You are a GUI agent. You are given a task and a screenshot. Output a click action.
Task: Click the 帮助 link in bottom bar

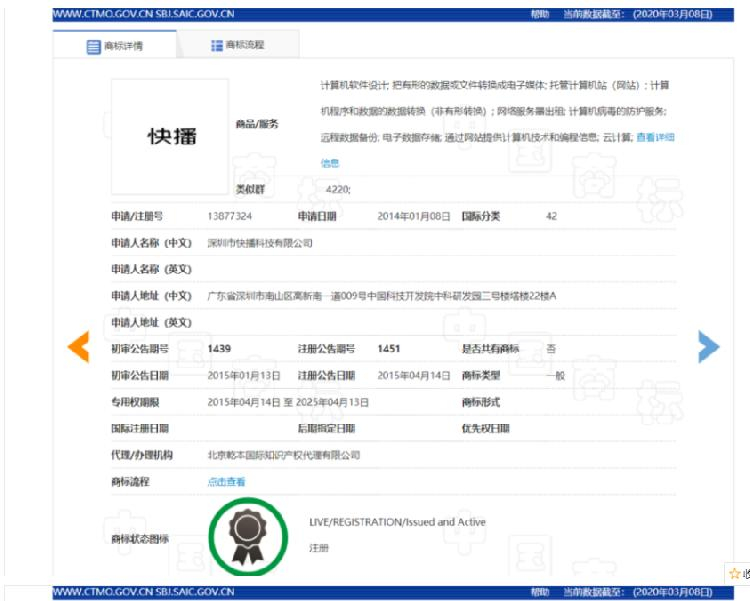point(540,592)
